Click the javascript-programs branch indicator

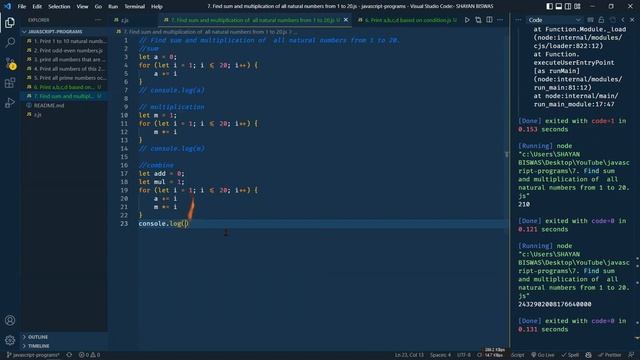(x=33, y=355)
